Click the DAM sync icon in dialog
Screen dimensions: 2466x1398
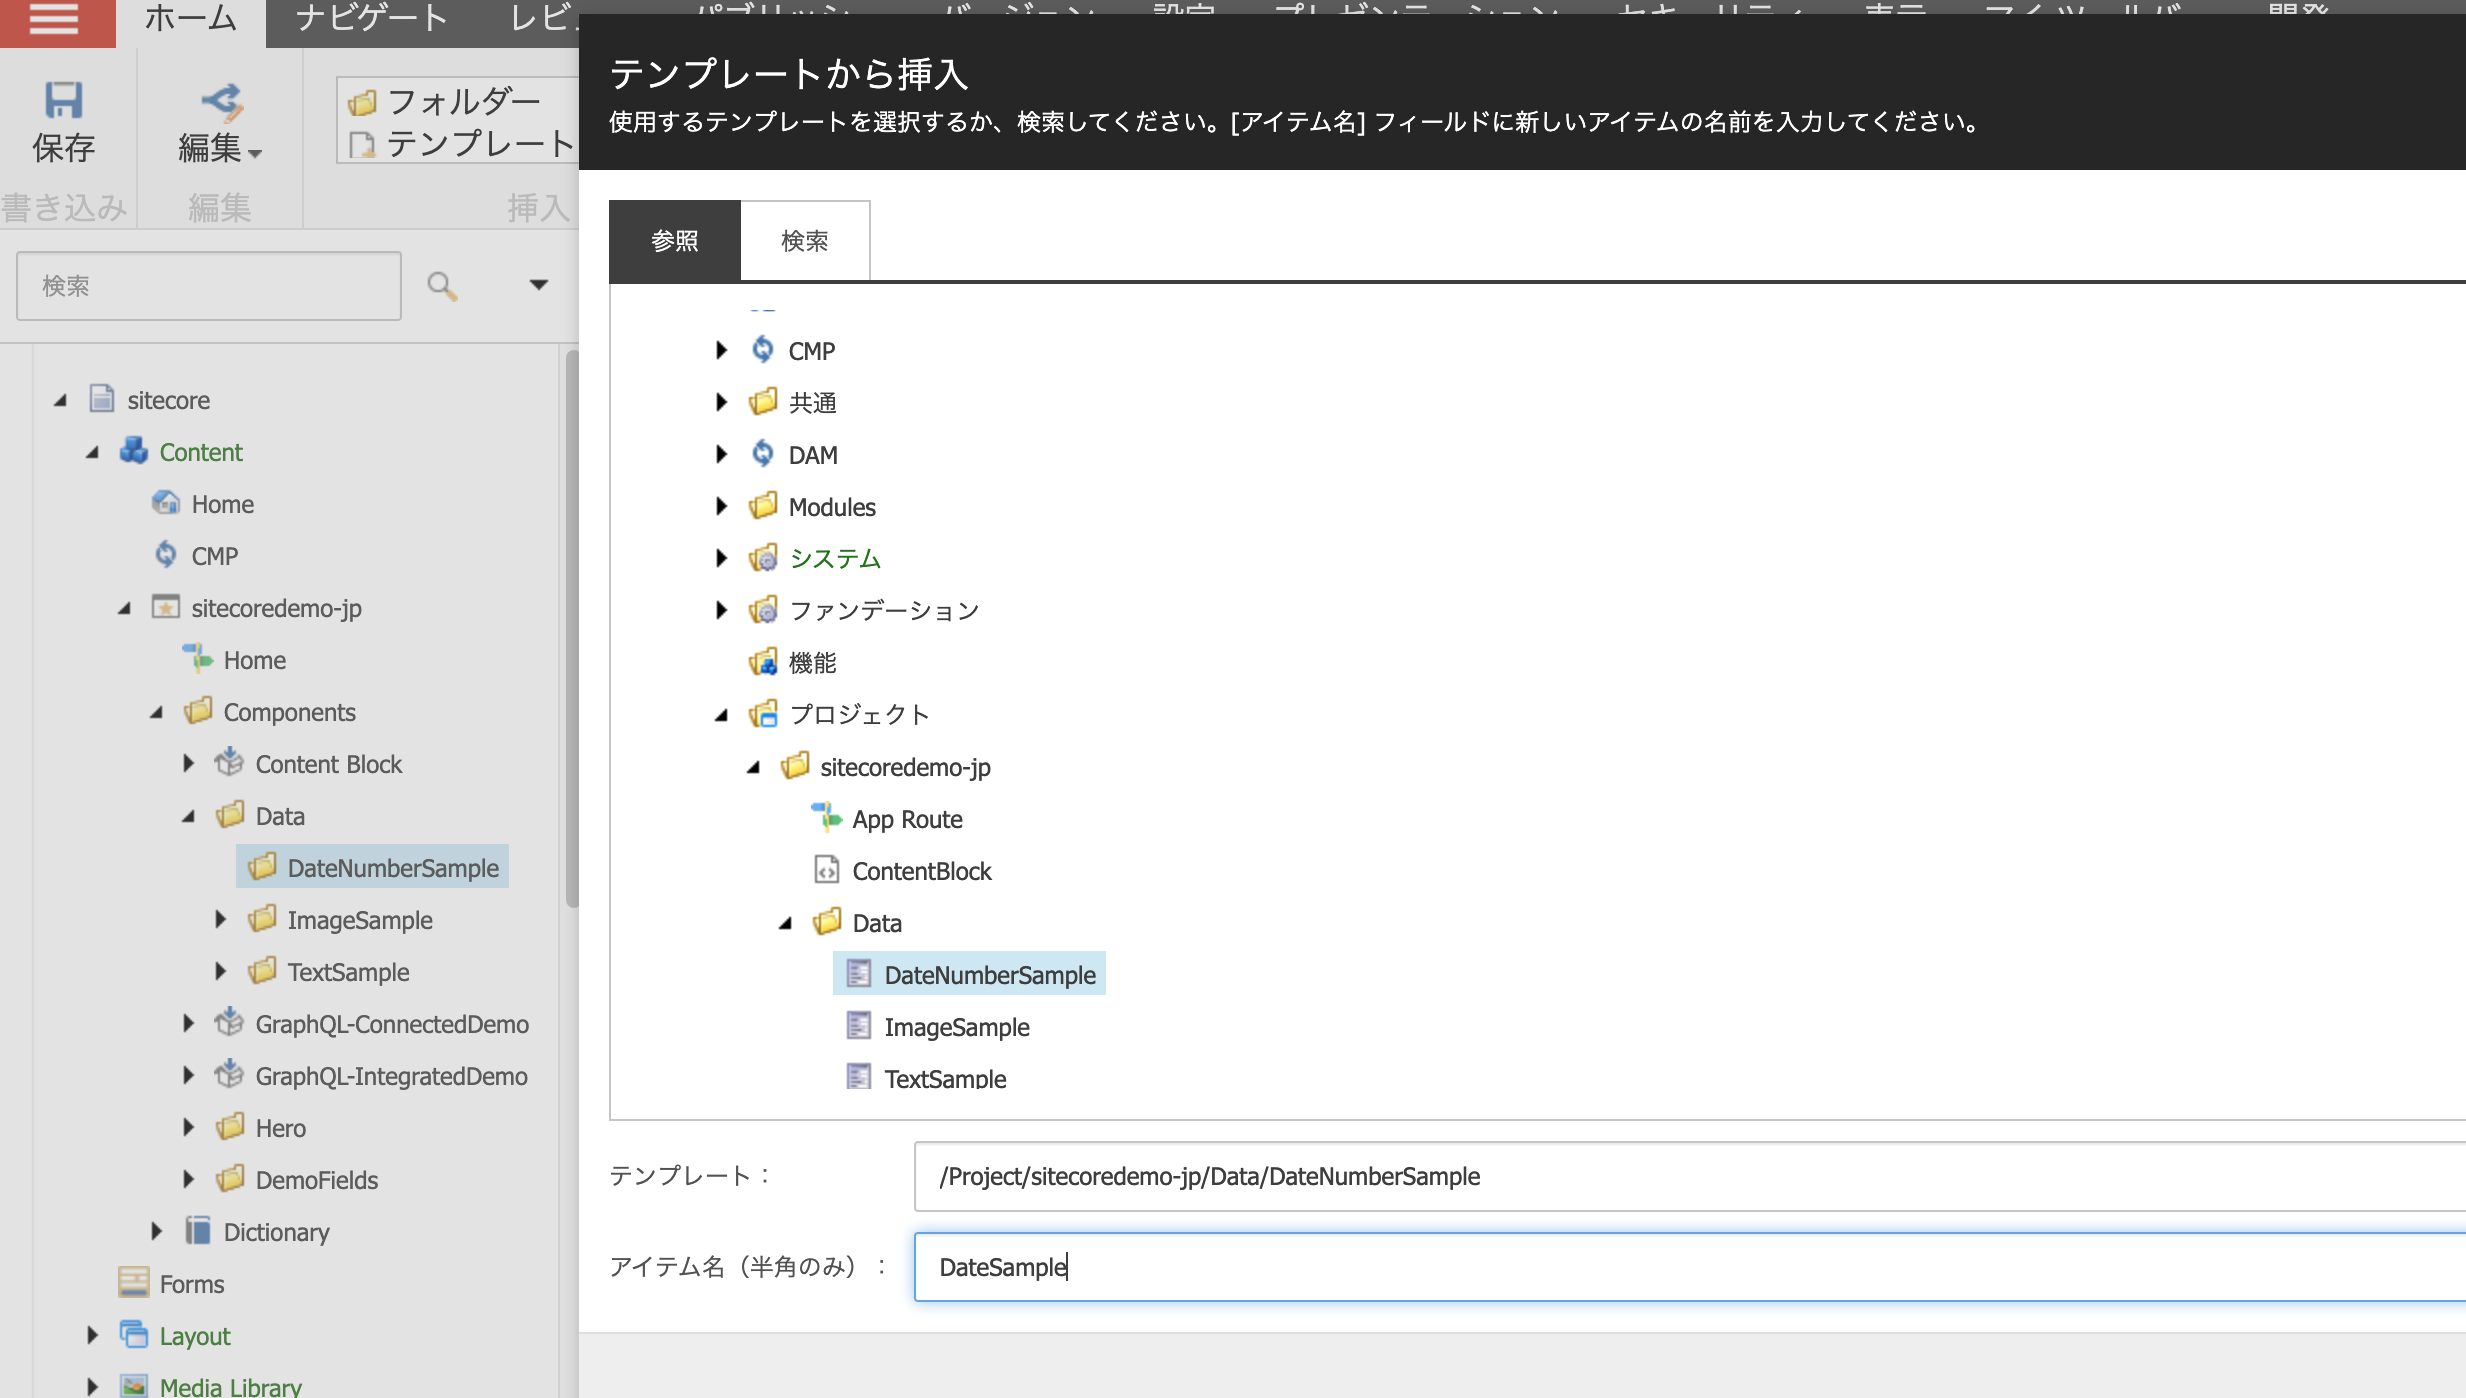coord(763,454)
